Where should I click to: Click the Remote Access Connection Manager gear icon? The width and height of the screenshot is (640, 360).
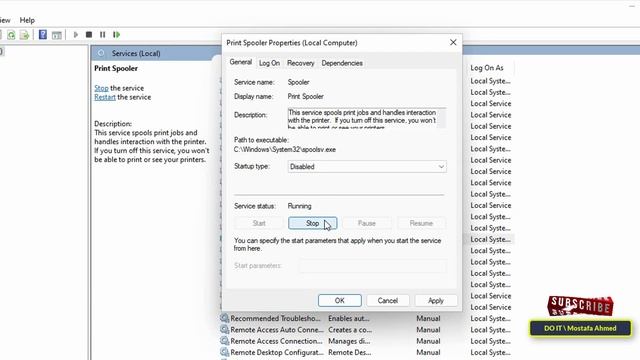224,340
